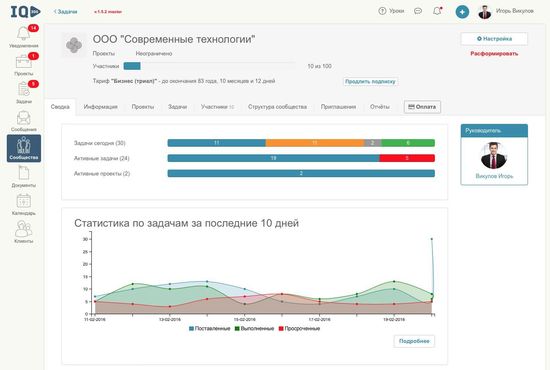Screen dimensions: 550x370
Task: Switch to the Проекты tab
Action: coord(143,107)
